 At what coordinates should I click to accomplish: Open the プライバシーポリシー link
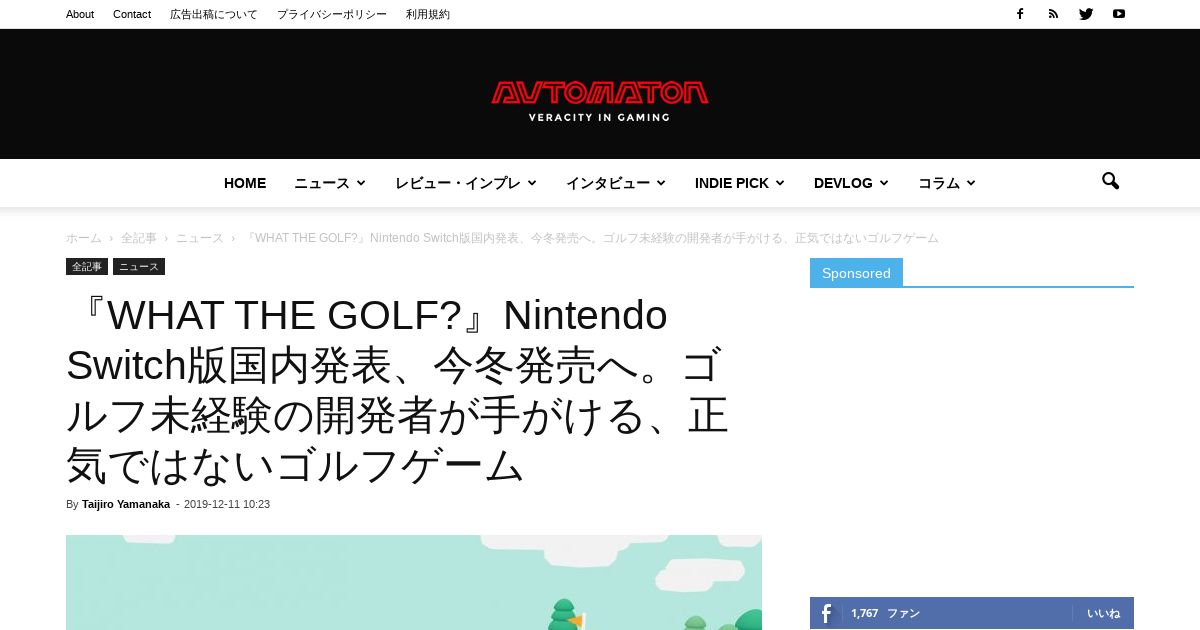point(332,14)
